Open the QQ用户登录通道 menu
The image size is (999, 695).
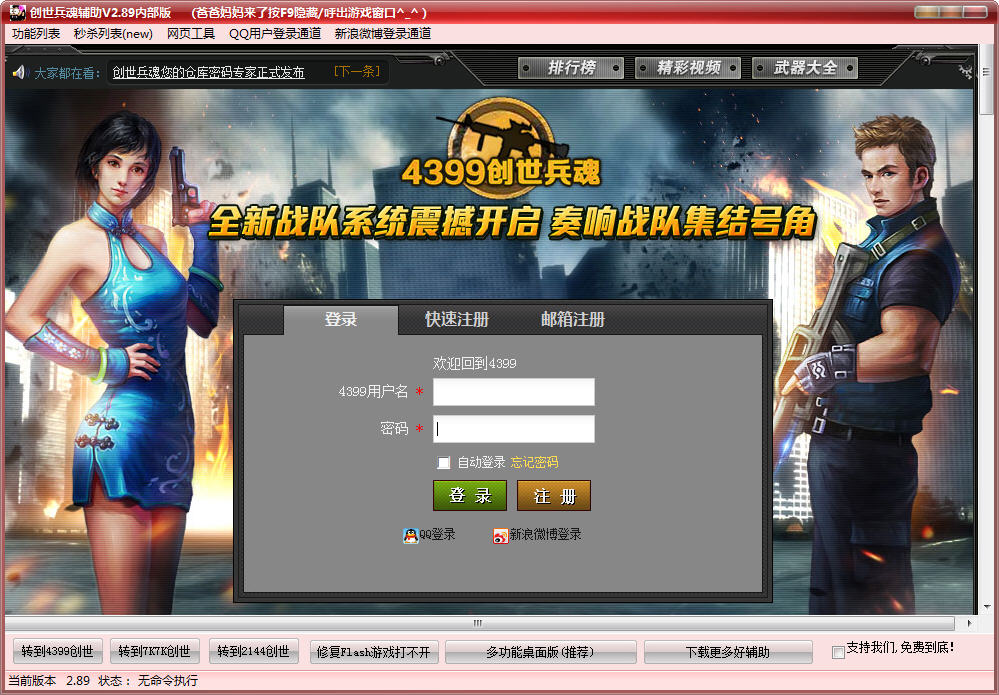pos(275,34)
